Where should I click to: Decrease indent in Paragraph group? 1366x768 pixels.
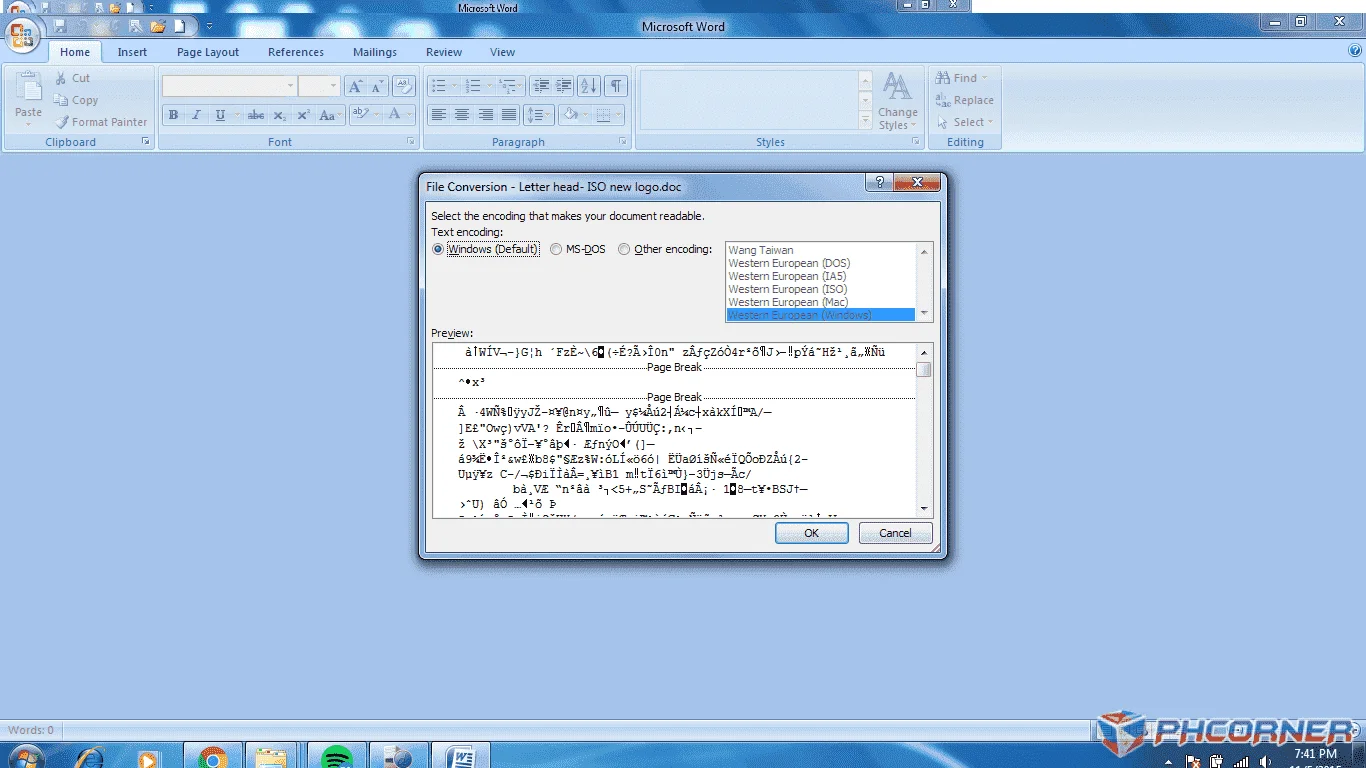point(540,87)
